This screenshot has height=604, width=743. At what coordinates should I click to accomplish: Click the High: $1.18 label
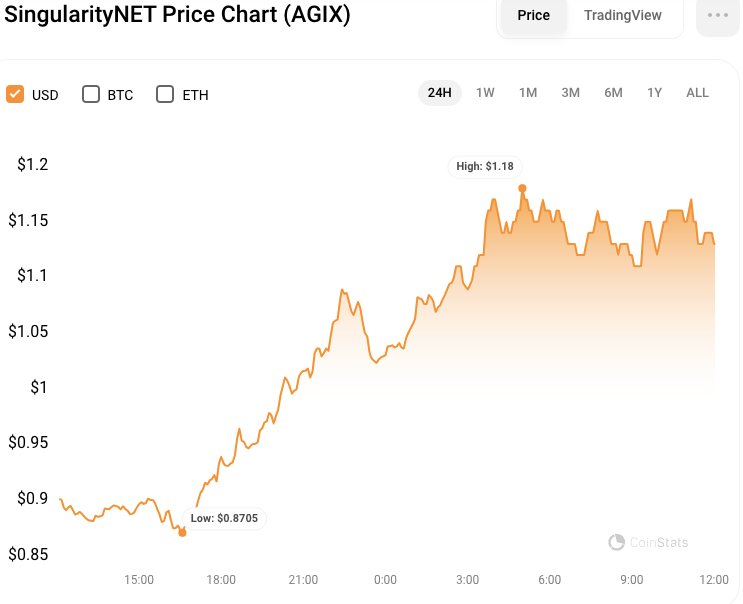pyautogui.click(x=485, y=166)
